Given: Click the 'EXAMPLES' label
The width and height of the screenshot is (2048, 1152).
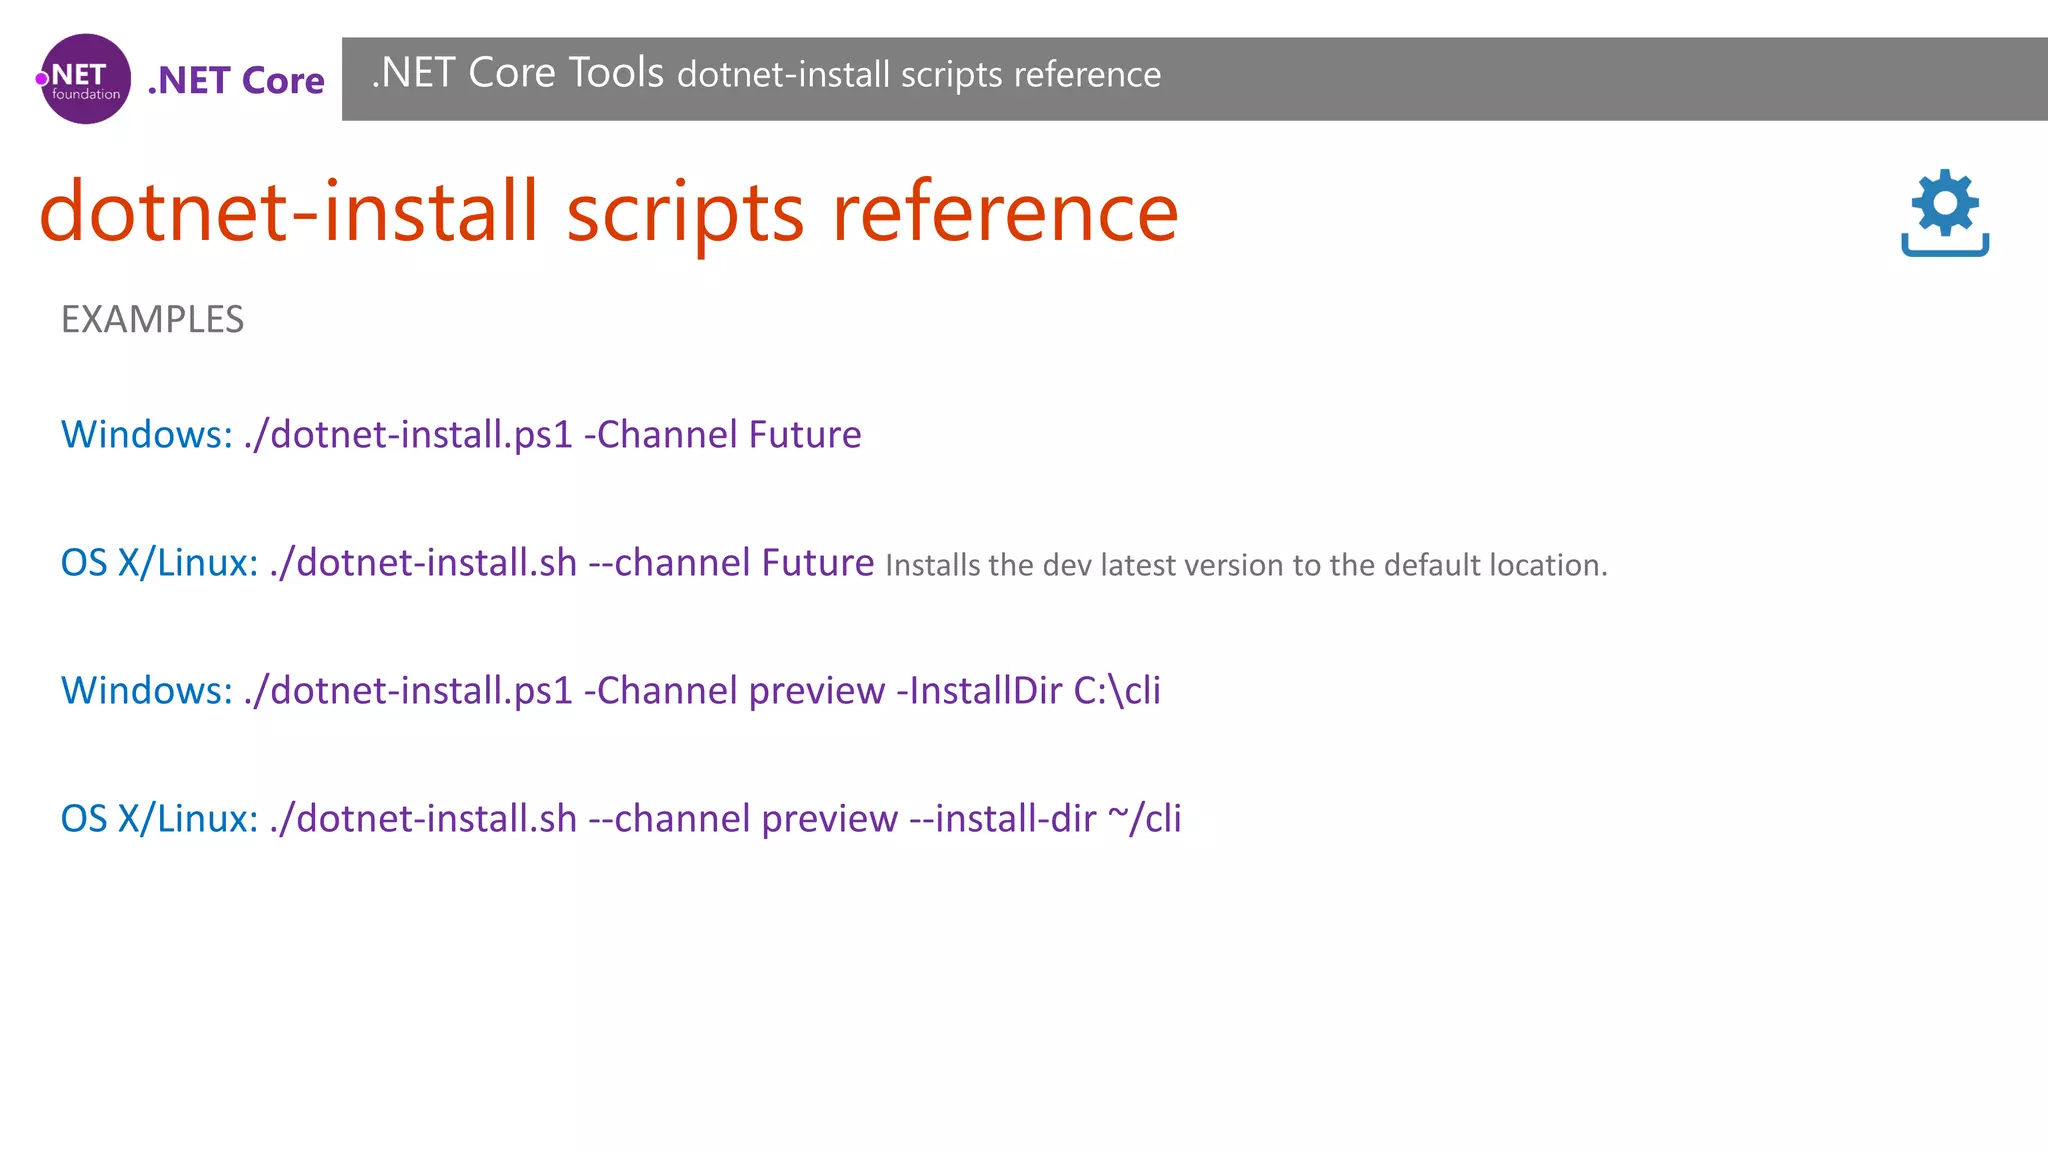Looking at the screenshot, I should pyautogui.click(x=152, y=319).
